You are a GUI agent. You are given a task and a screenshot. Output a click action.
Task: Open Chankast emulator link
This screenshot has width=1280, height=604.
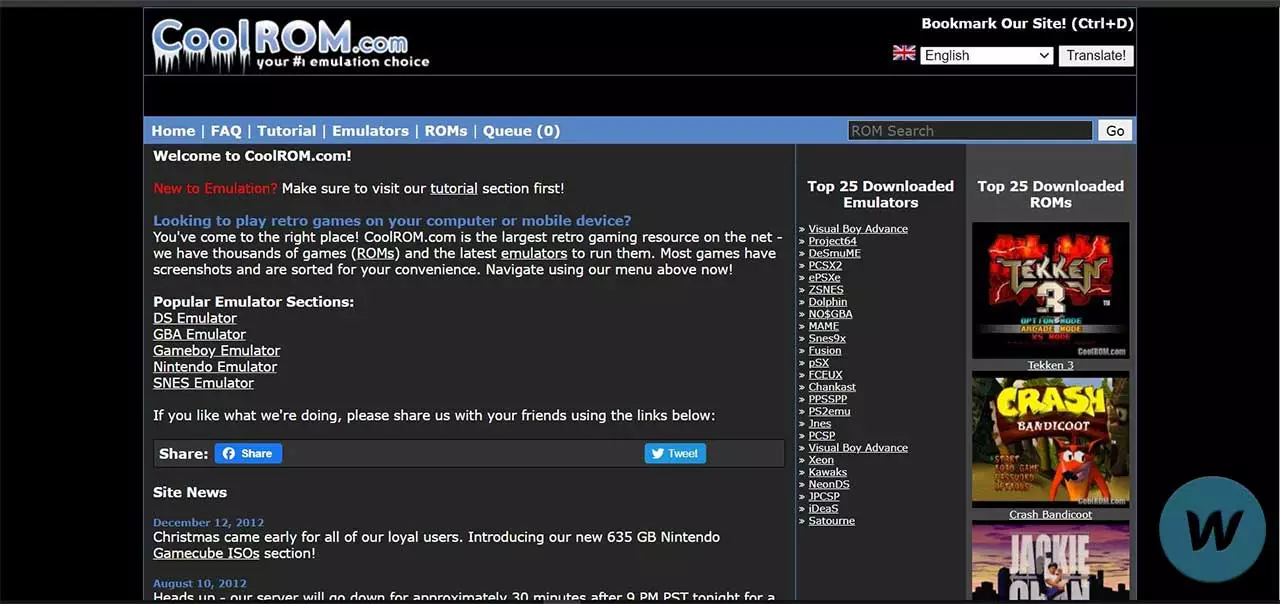tap(832, 387)
